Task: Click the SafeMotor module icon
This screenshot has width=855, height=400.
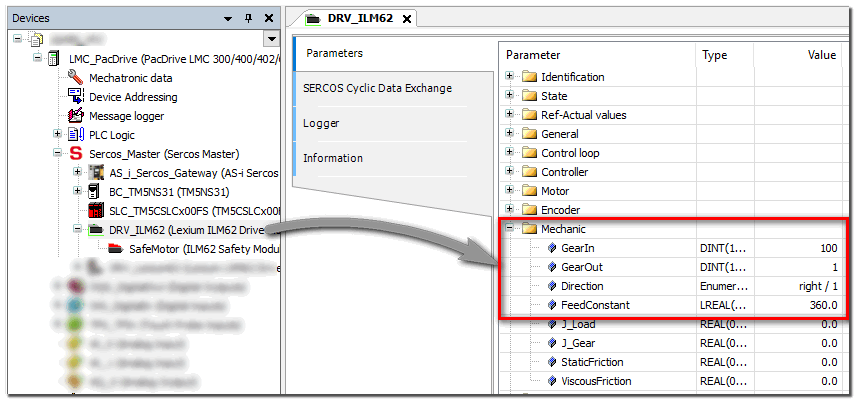Action: (x=116, y=249)
